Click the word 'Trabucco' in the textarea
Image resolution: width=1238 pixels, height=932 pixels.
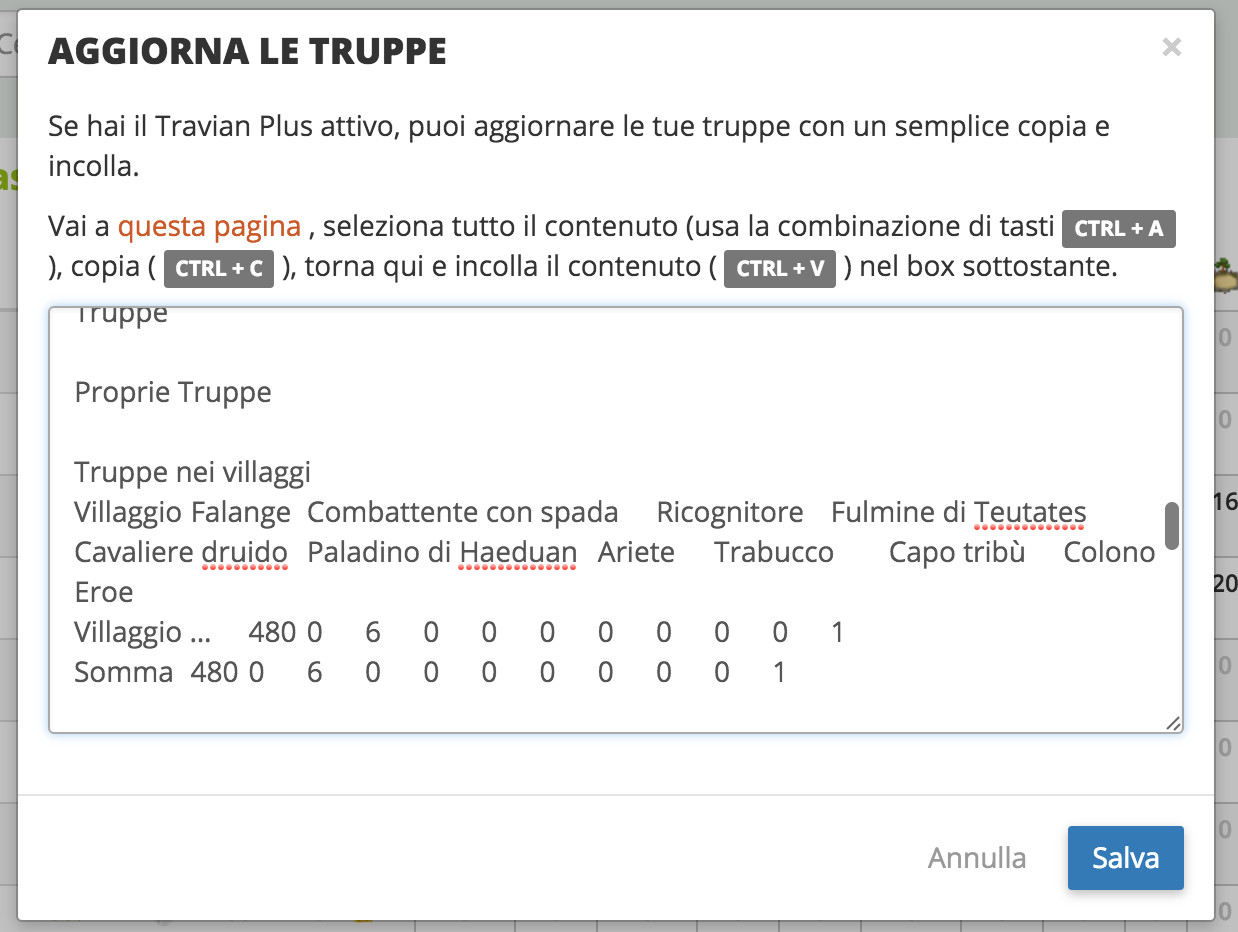(x=774, y=552)
